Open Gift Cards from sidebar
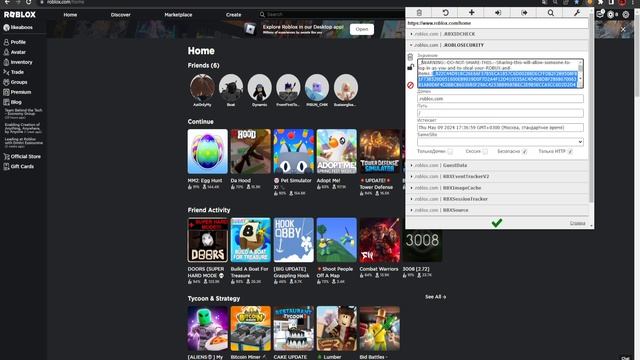The image size is (640, 360). point(19,167)
